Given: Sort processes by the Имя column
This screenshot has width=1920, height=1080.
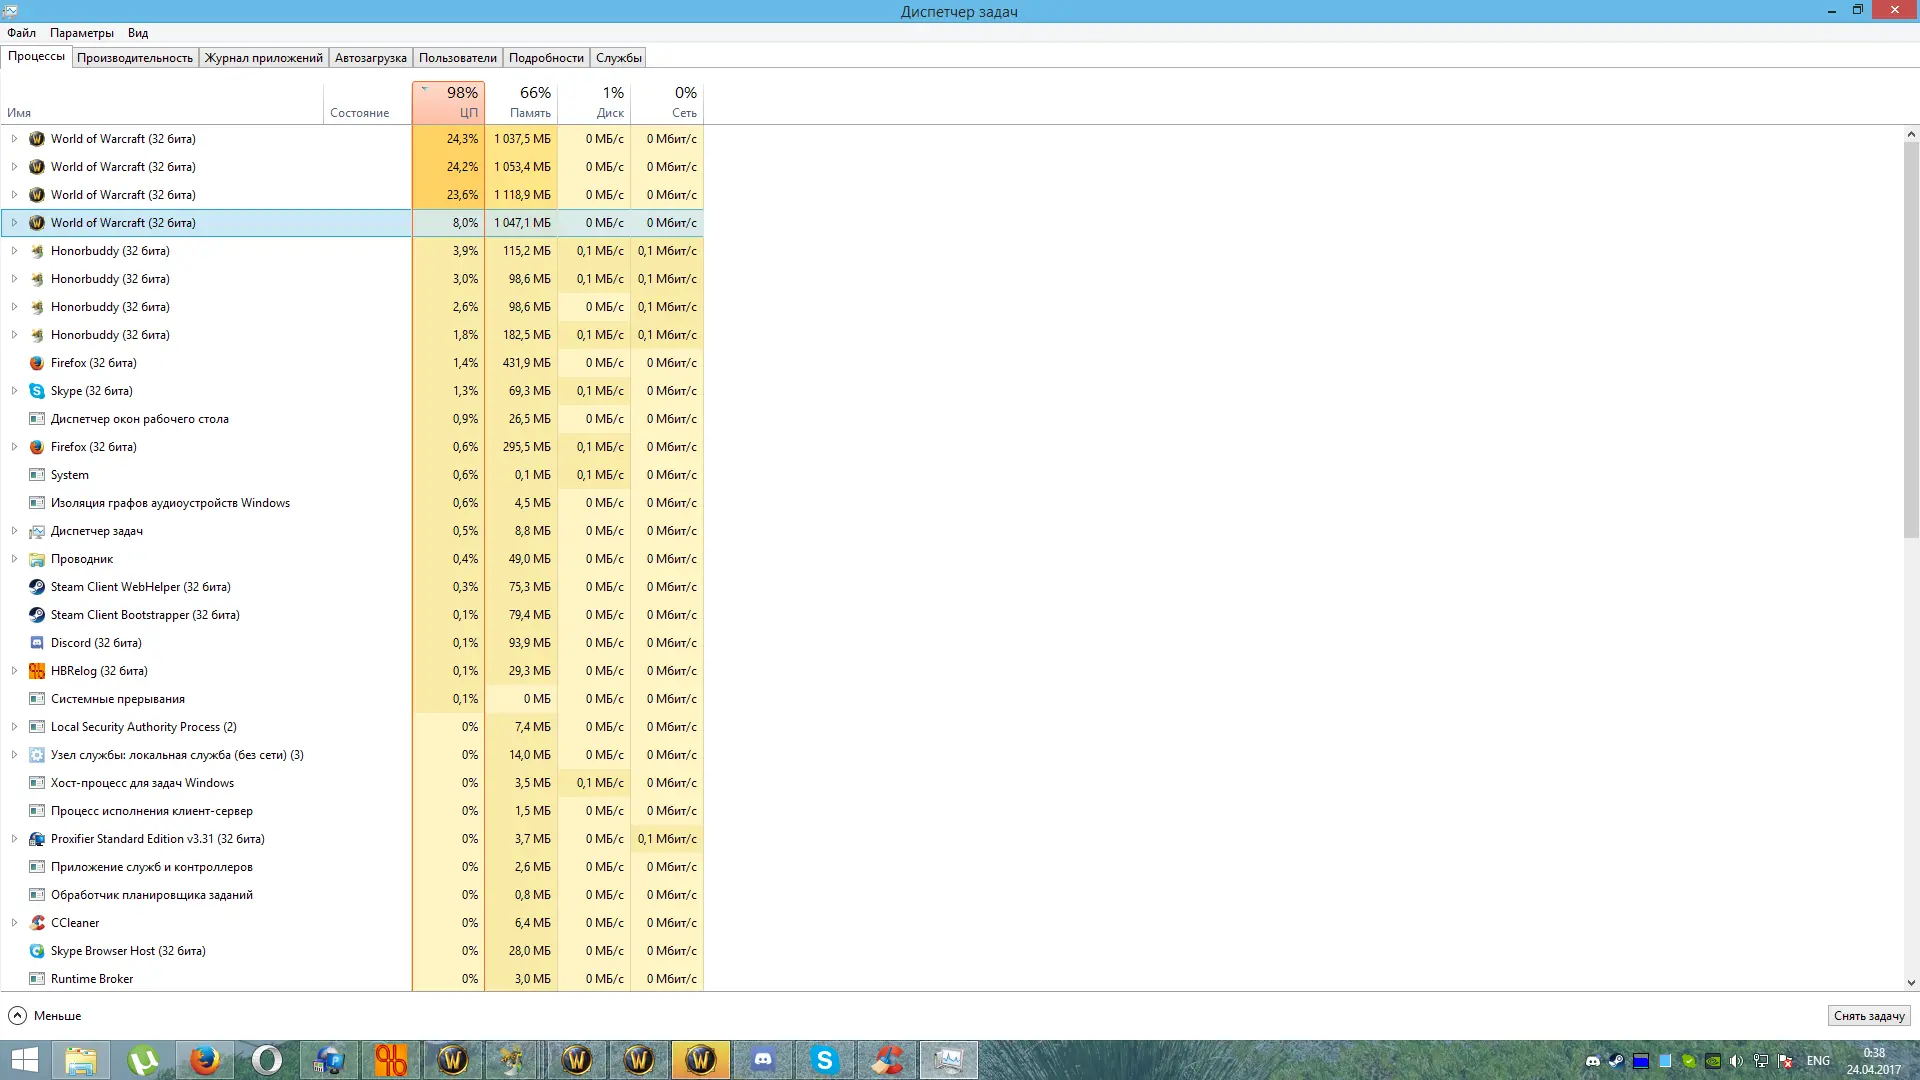Looking at the screenshot, I should tap(162, 103).
